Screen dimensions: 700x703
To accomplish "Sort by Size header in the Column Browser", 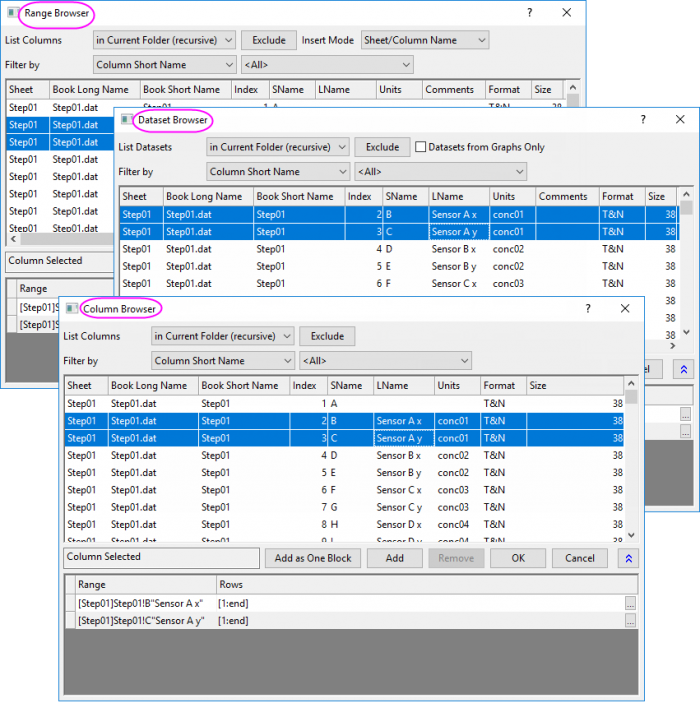I will (x=574, y=386).
